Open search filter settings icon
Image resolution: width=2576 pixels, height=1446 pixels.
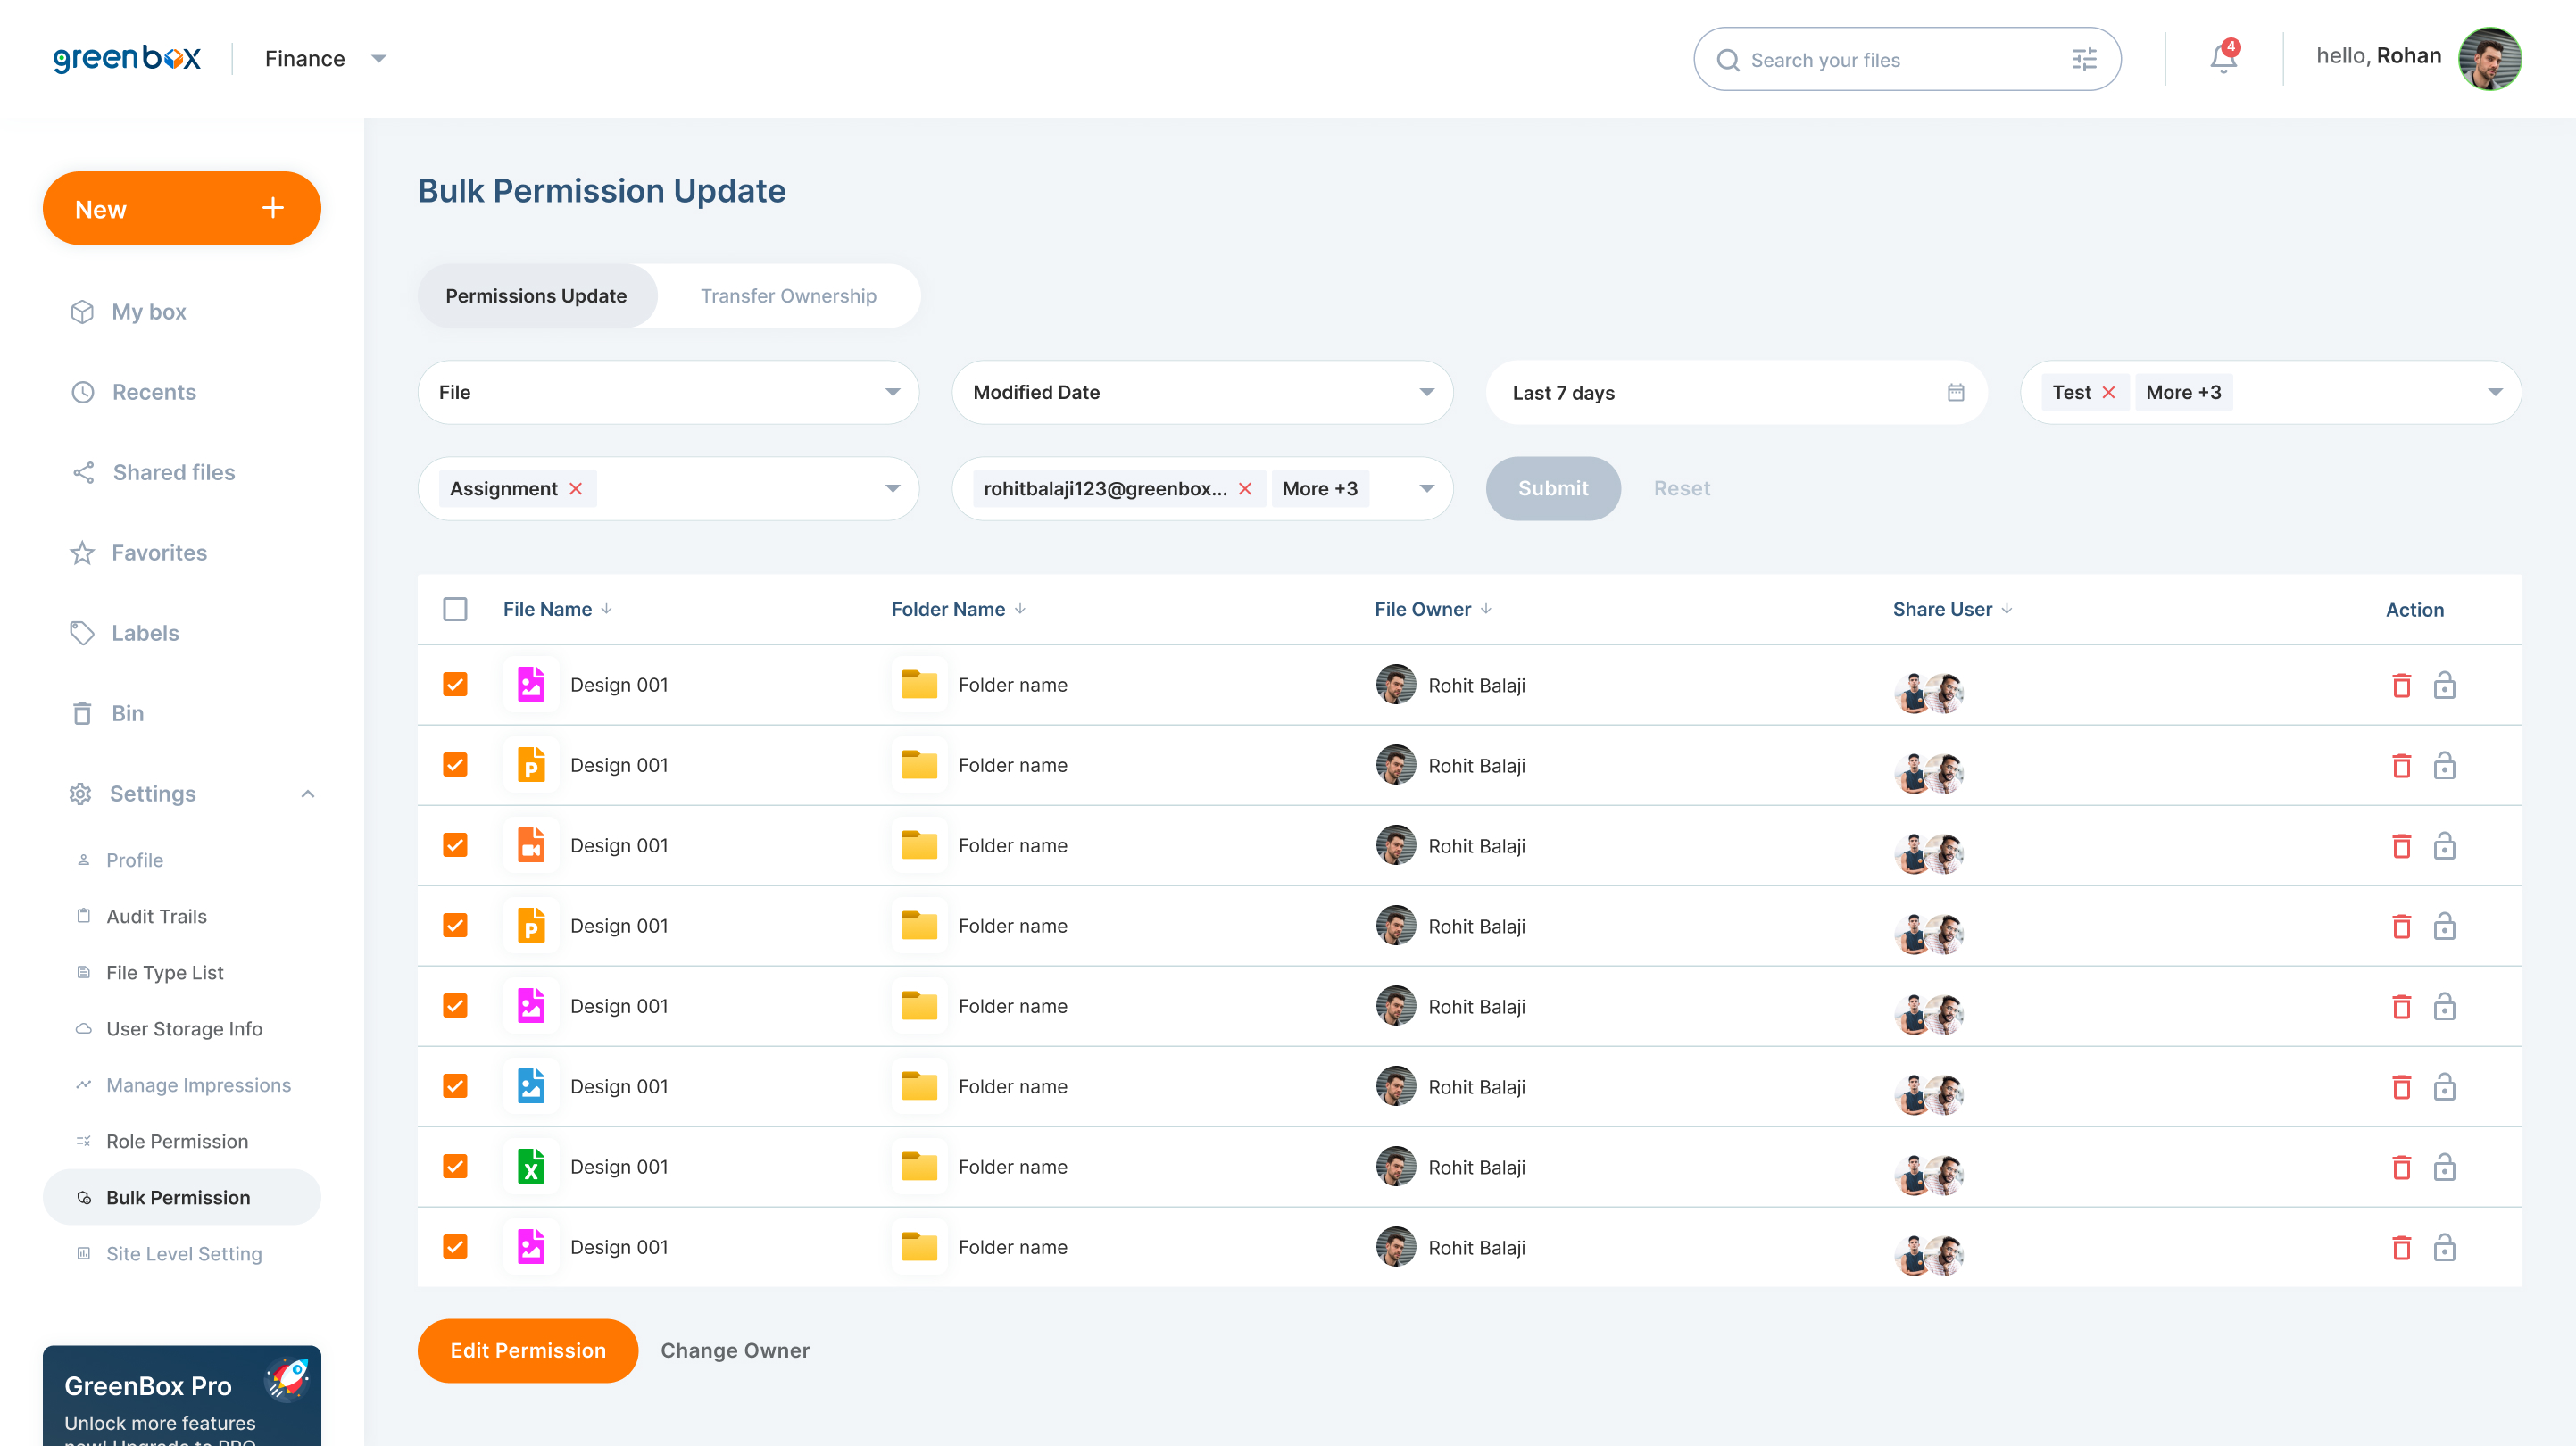(2084, 60)
